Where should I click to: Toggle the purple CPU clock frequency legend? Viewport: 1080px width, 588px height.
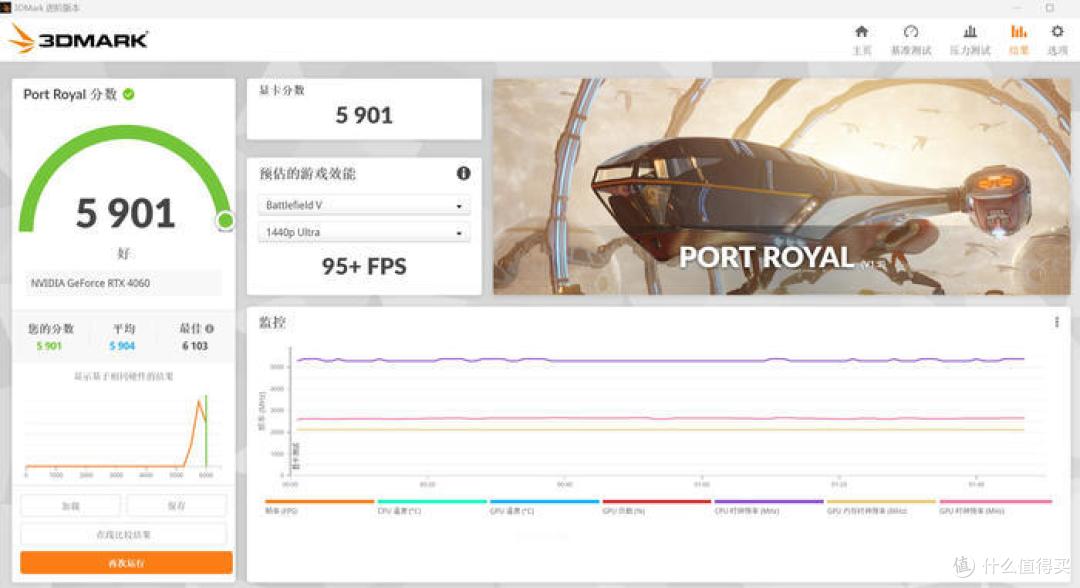[x=769, y=506]
